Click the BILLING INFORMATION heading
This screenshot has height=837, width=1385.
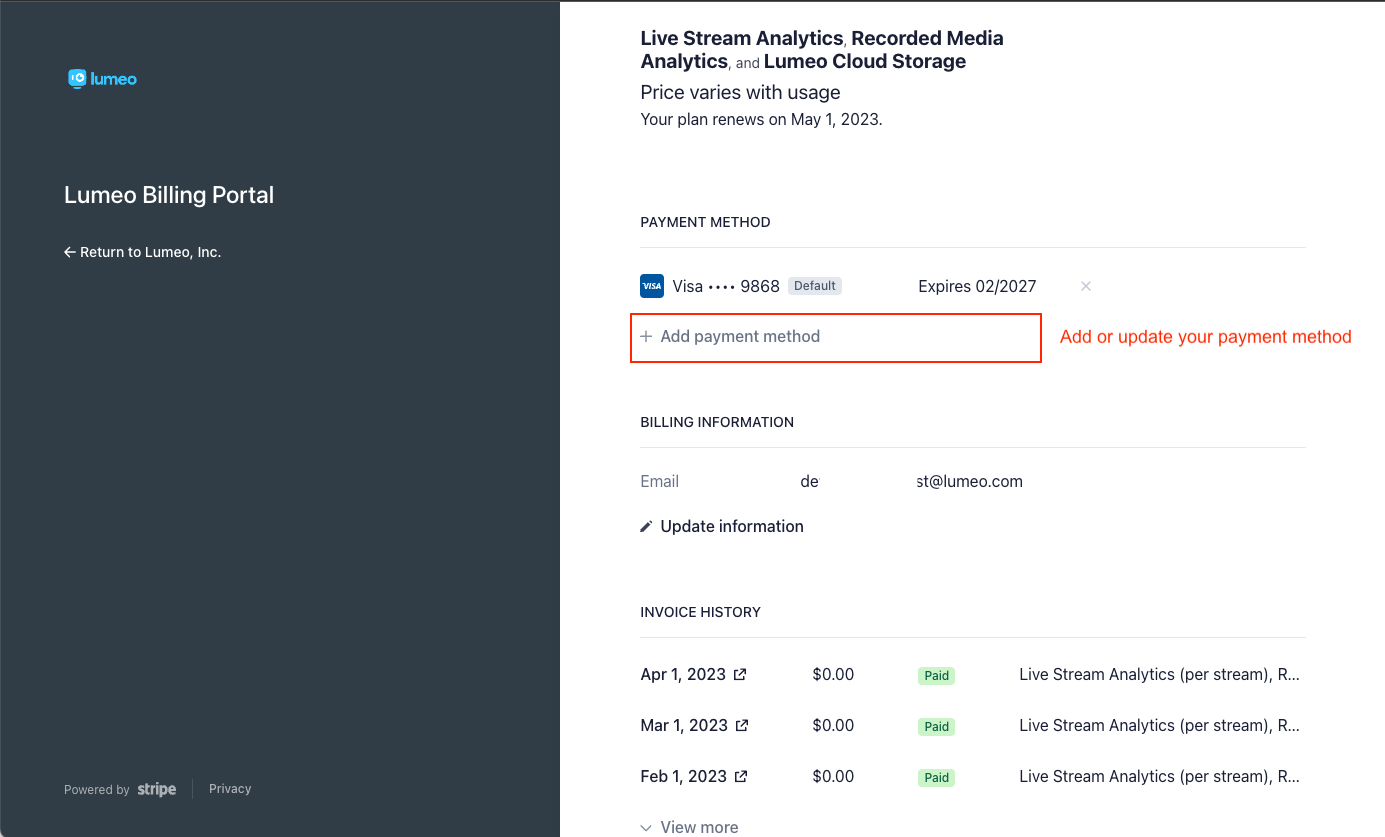click(x=717, y=422)
